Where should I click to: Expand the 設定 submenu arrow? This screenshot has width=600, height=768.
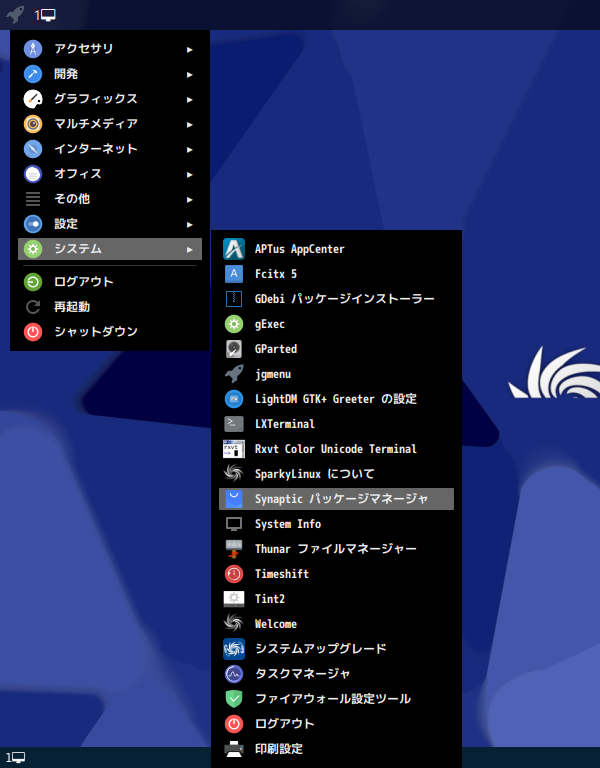click(x=190, y=224)
